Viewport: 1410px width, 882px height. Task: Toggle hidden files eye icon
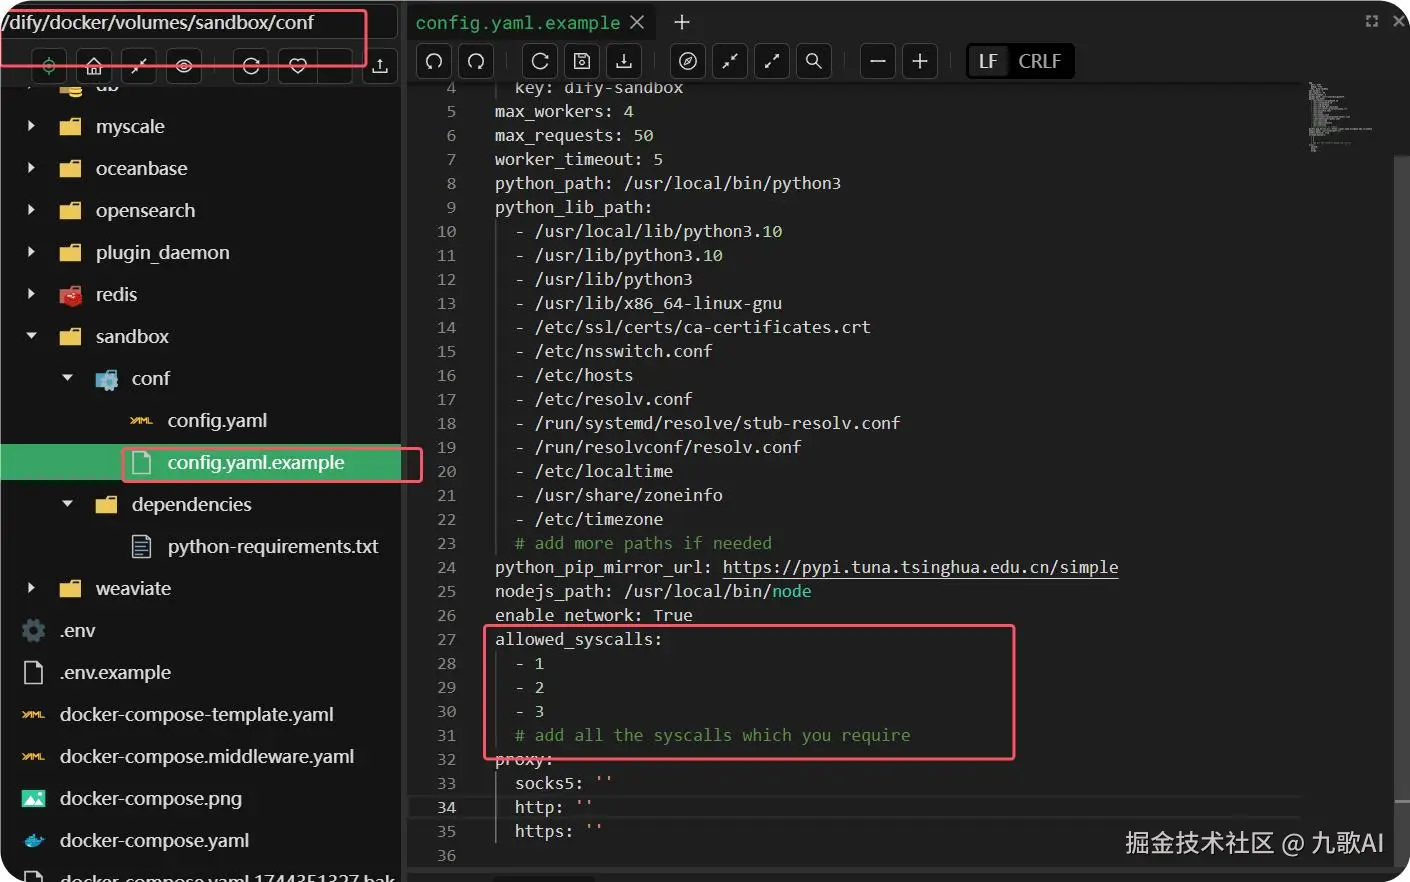coord(184,66)
